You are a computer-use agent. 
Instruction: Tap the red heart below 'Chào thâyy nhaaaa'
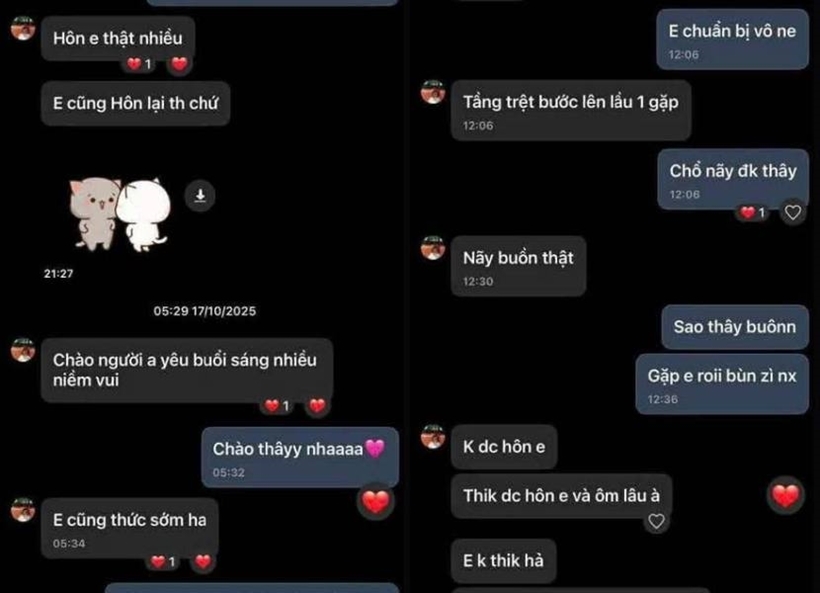tap(375, 501)
